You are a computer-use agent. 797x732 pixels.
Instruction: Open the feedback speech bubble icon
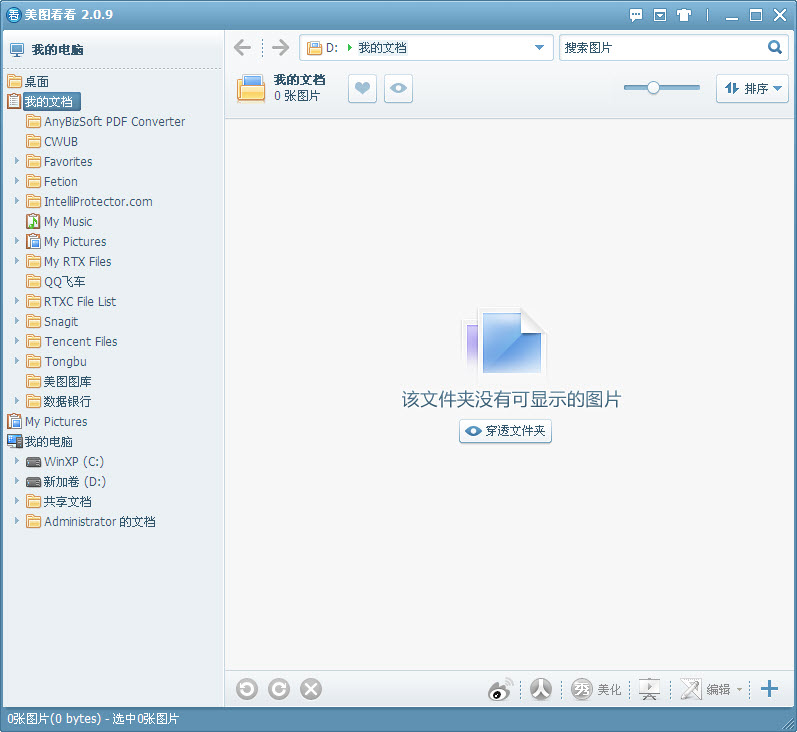pos(636,15)
